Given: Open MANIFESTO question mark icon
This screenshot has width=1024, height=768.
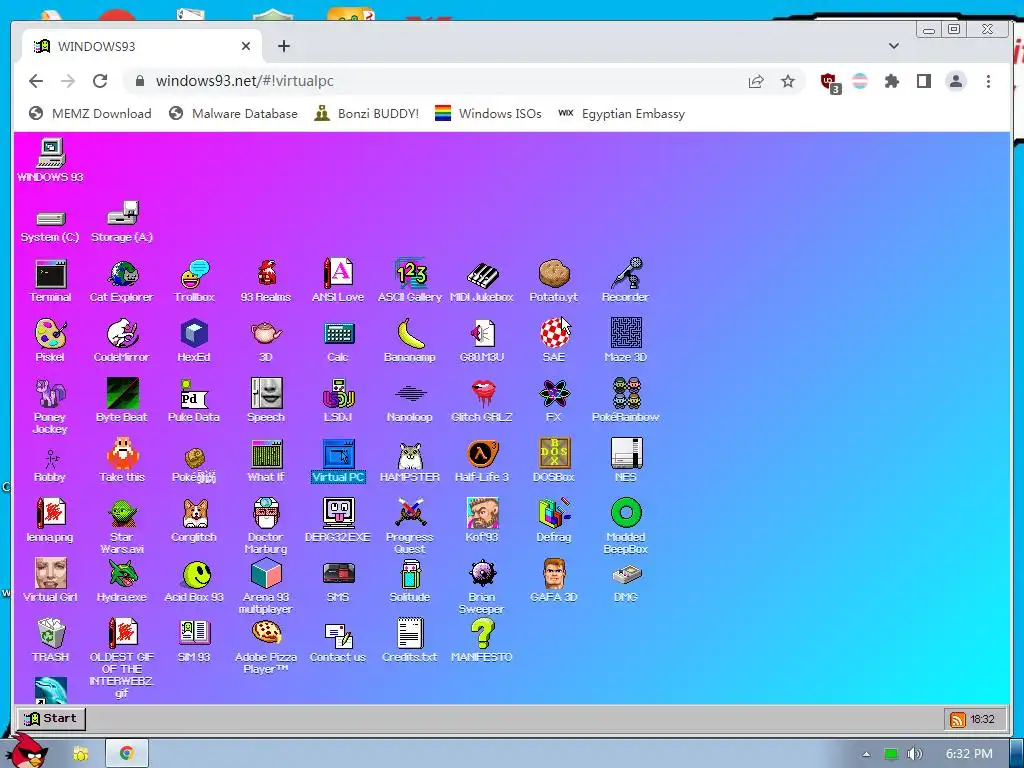Looking at the screenshot, I should pyautogui.click(x=482, y=641).
